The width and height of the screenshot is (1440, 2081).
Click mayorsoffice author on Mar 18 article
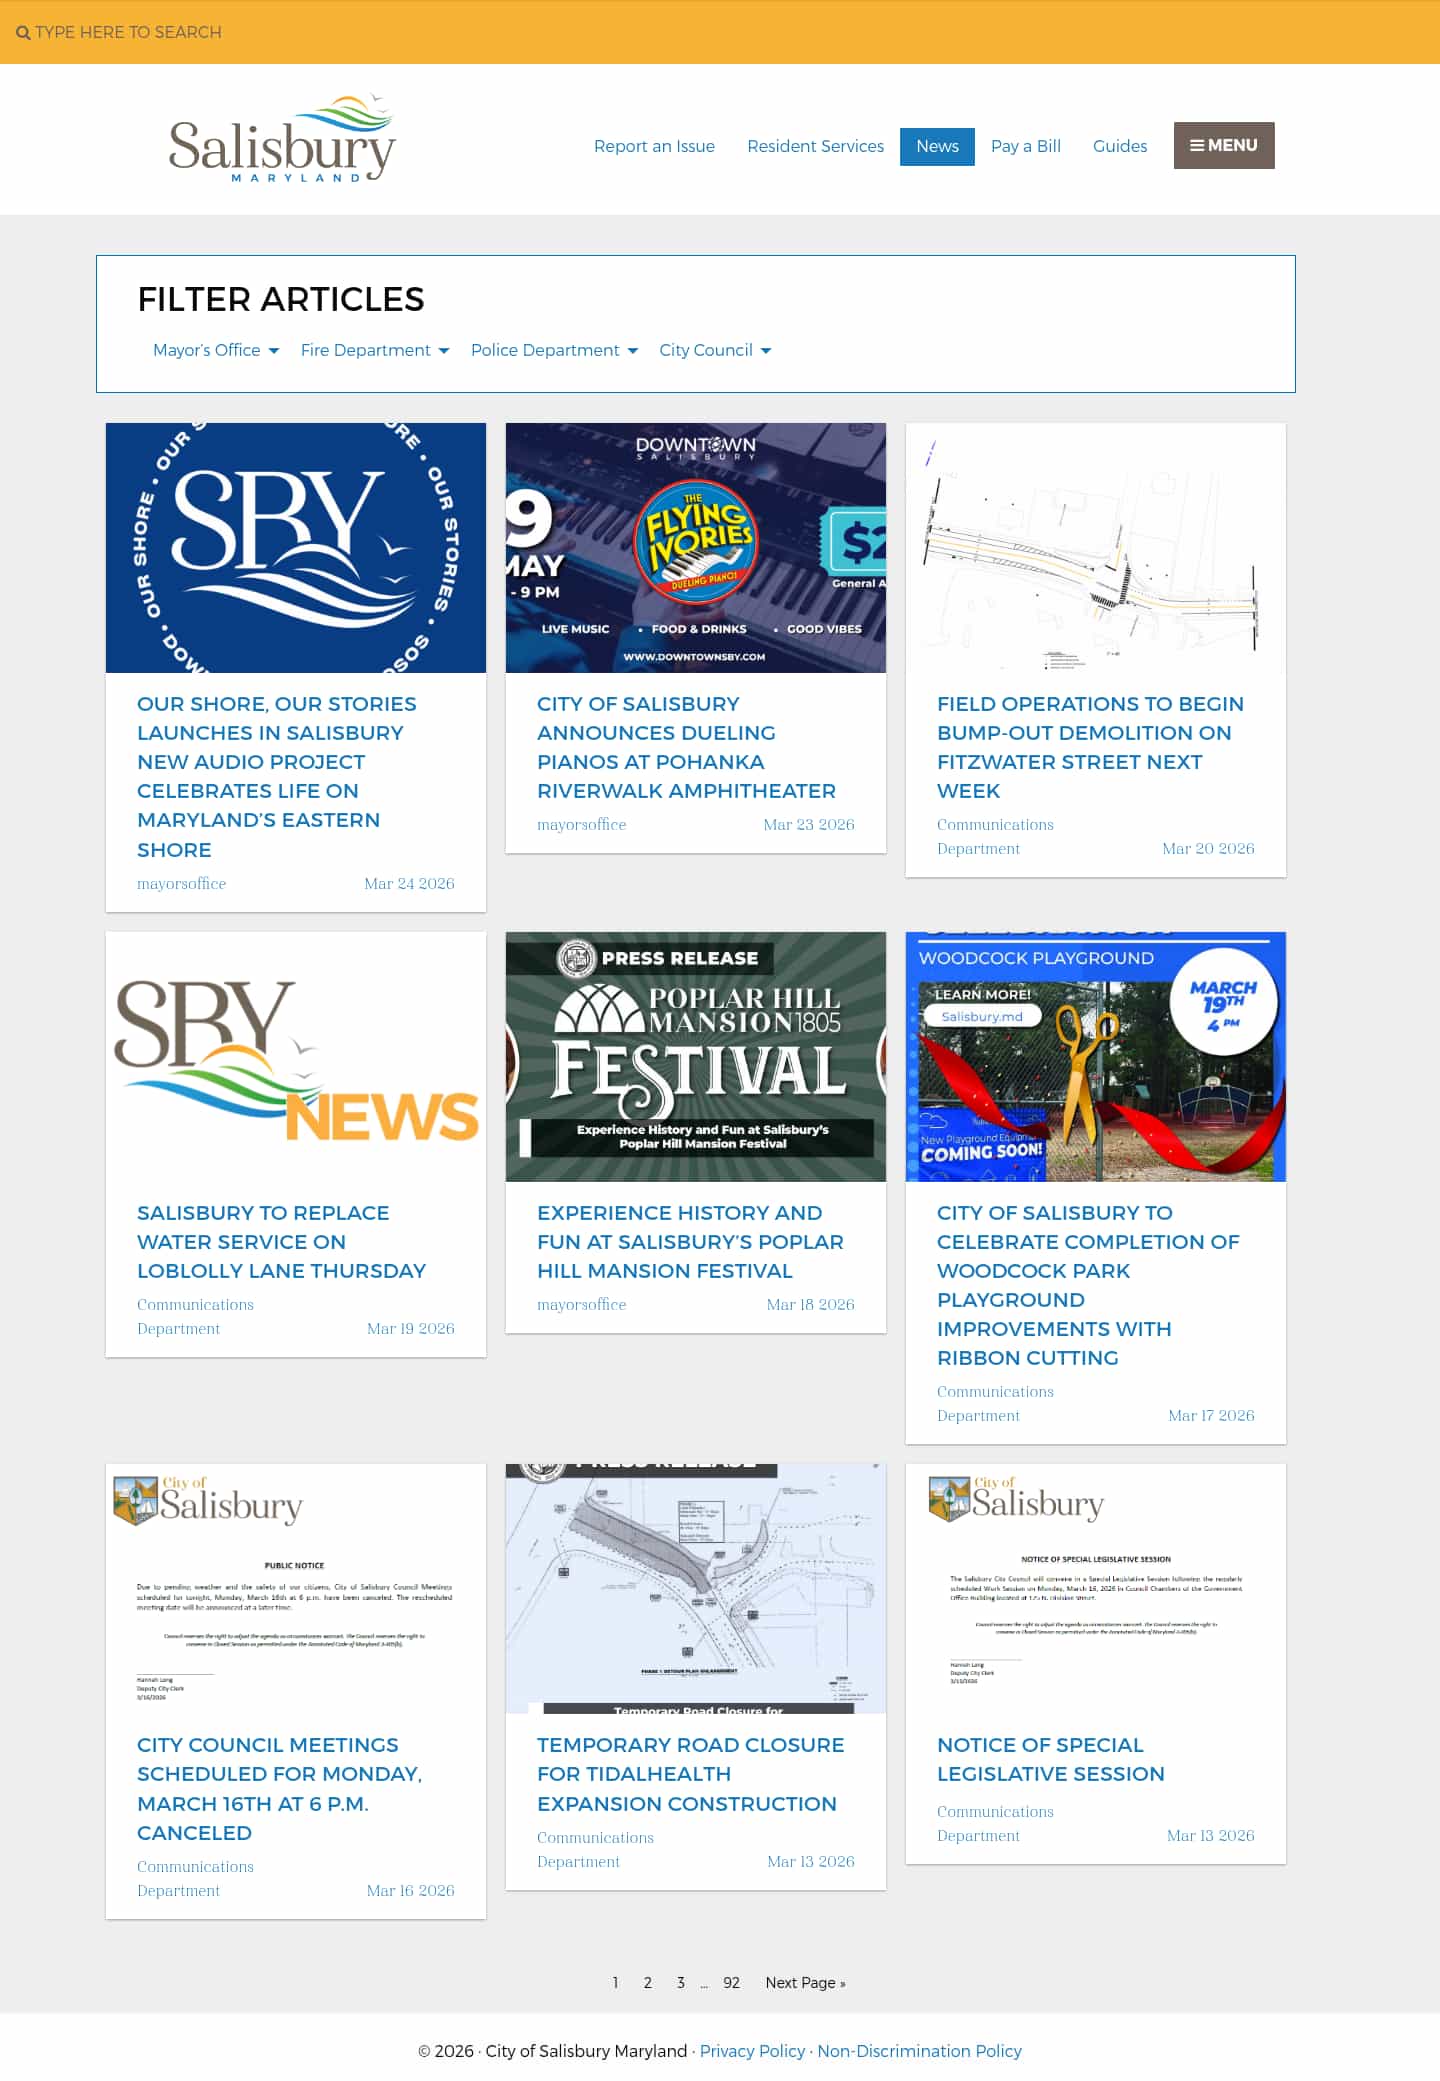click(581, 1305)
